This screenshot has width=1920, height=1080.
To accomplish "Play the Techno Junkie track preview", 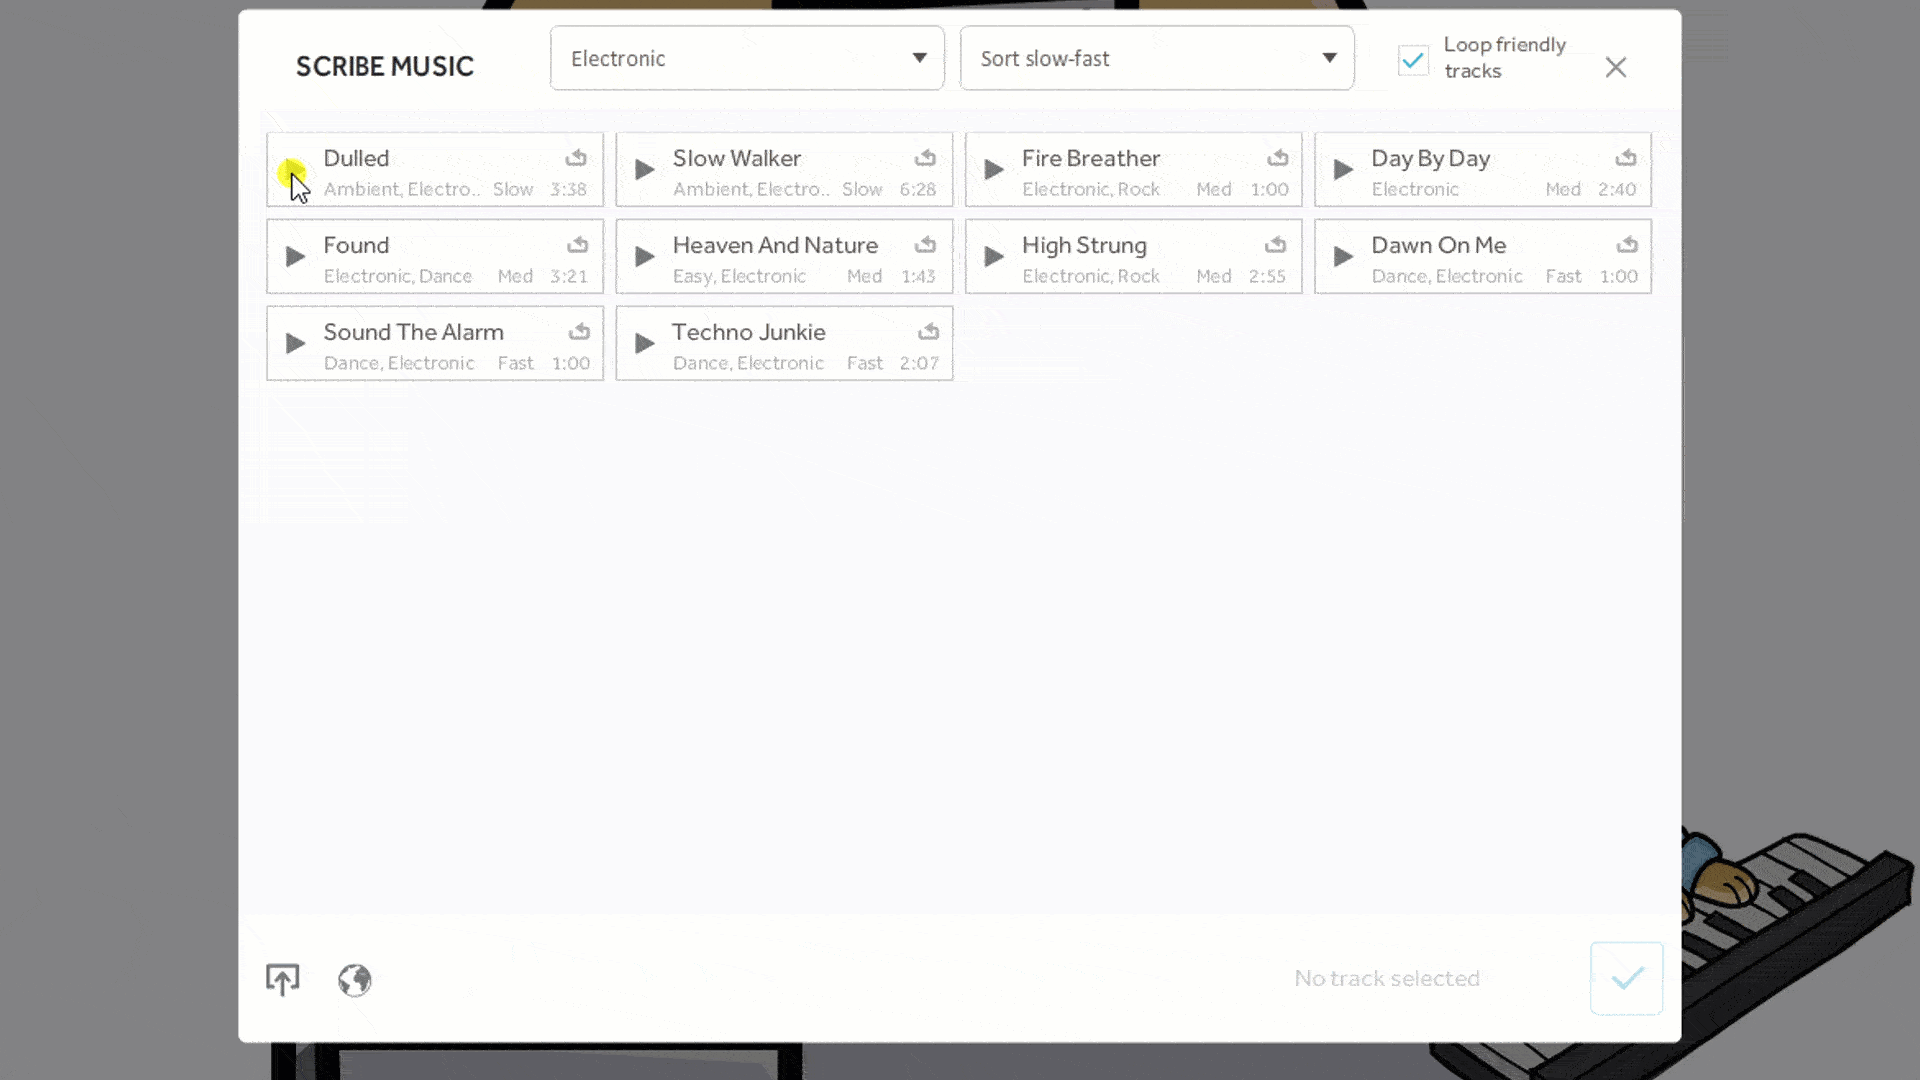I will point(645,344).
